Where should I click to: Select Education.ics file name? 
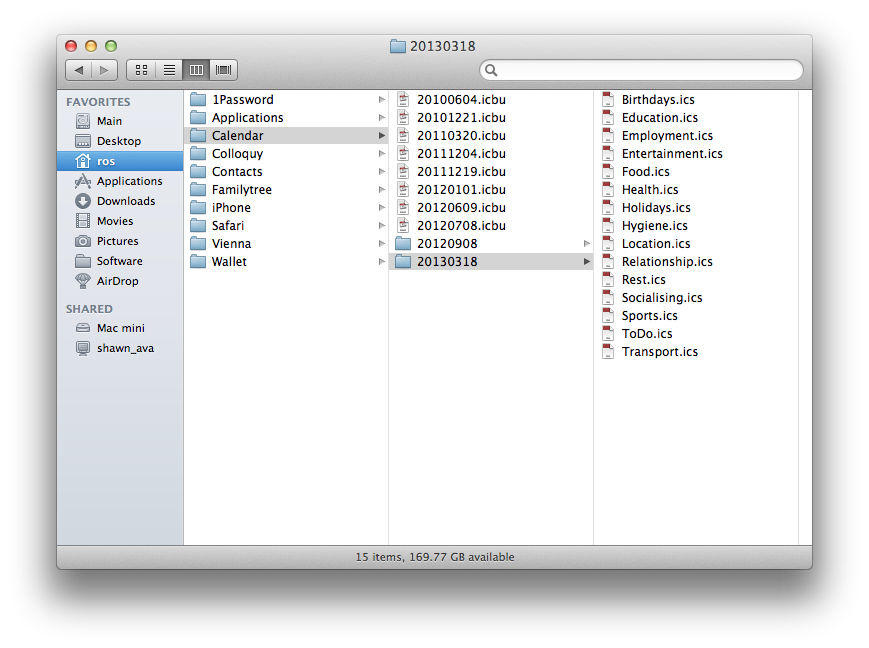(660, 118)
